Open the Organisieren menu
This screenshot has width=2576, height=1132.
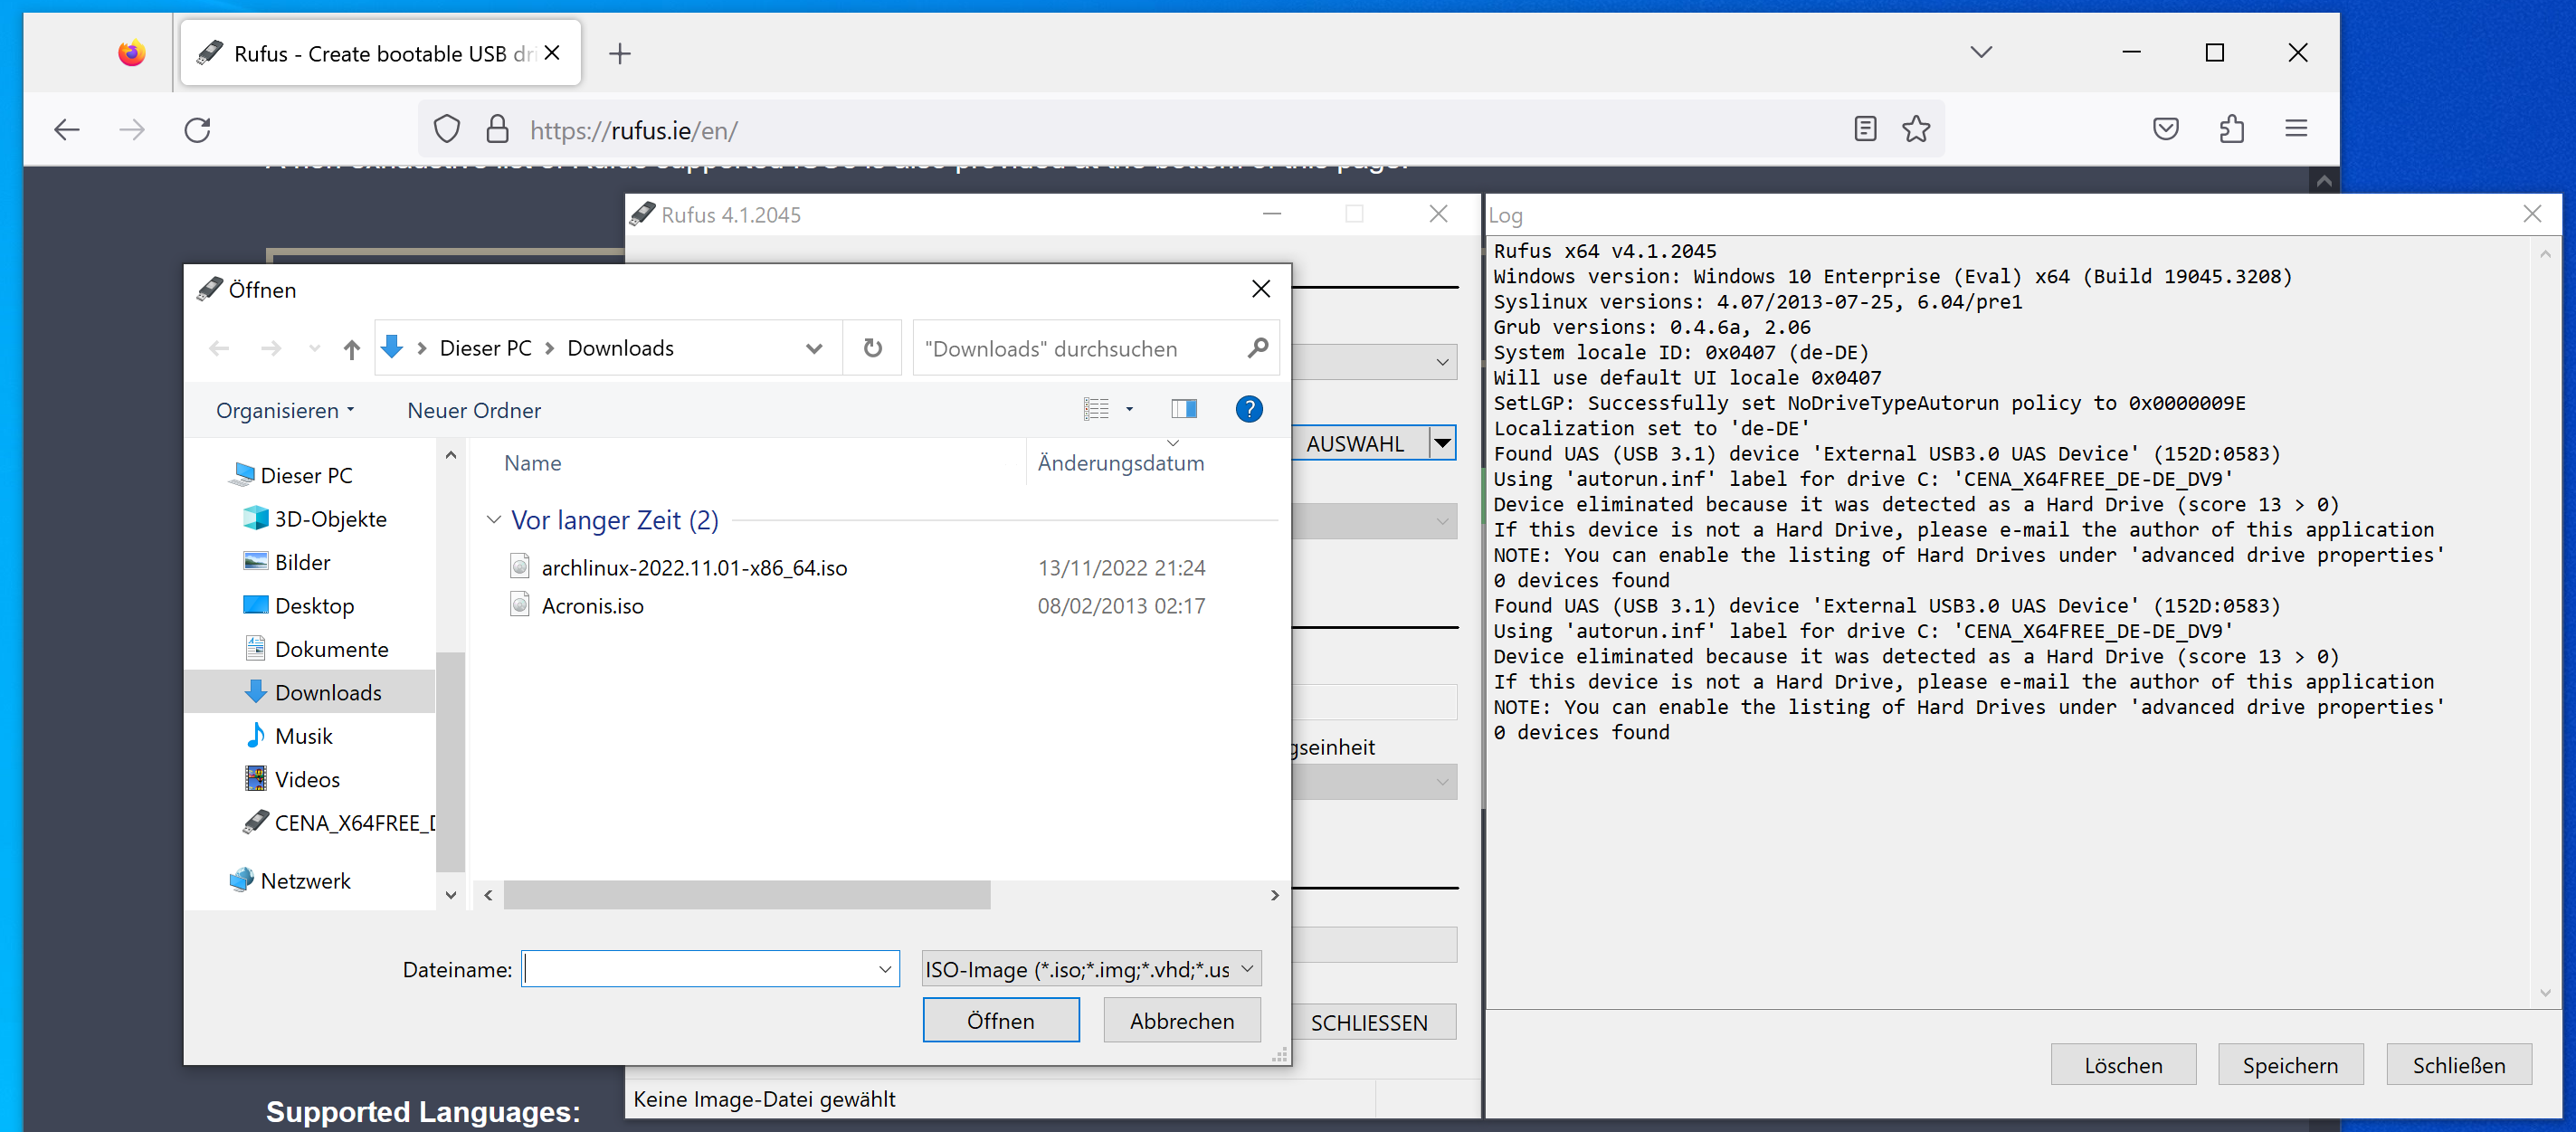pos(284,410)
